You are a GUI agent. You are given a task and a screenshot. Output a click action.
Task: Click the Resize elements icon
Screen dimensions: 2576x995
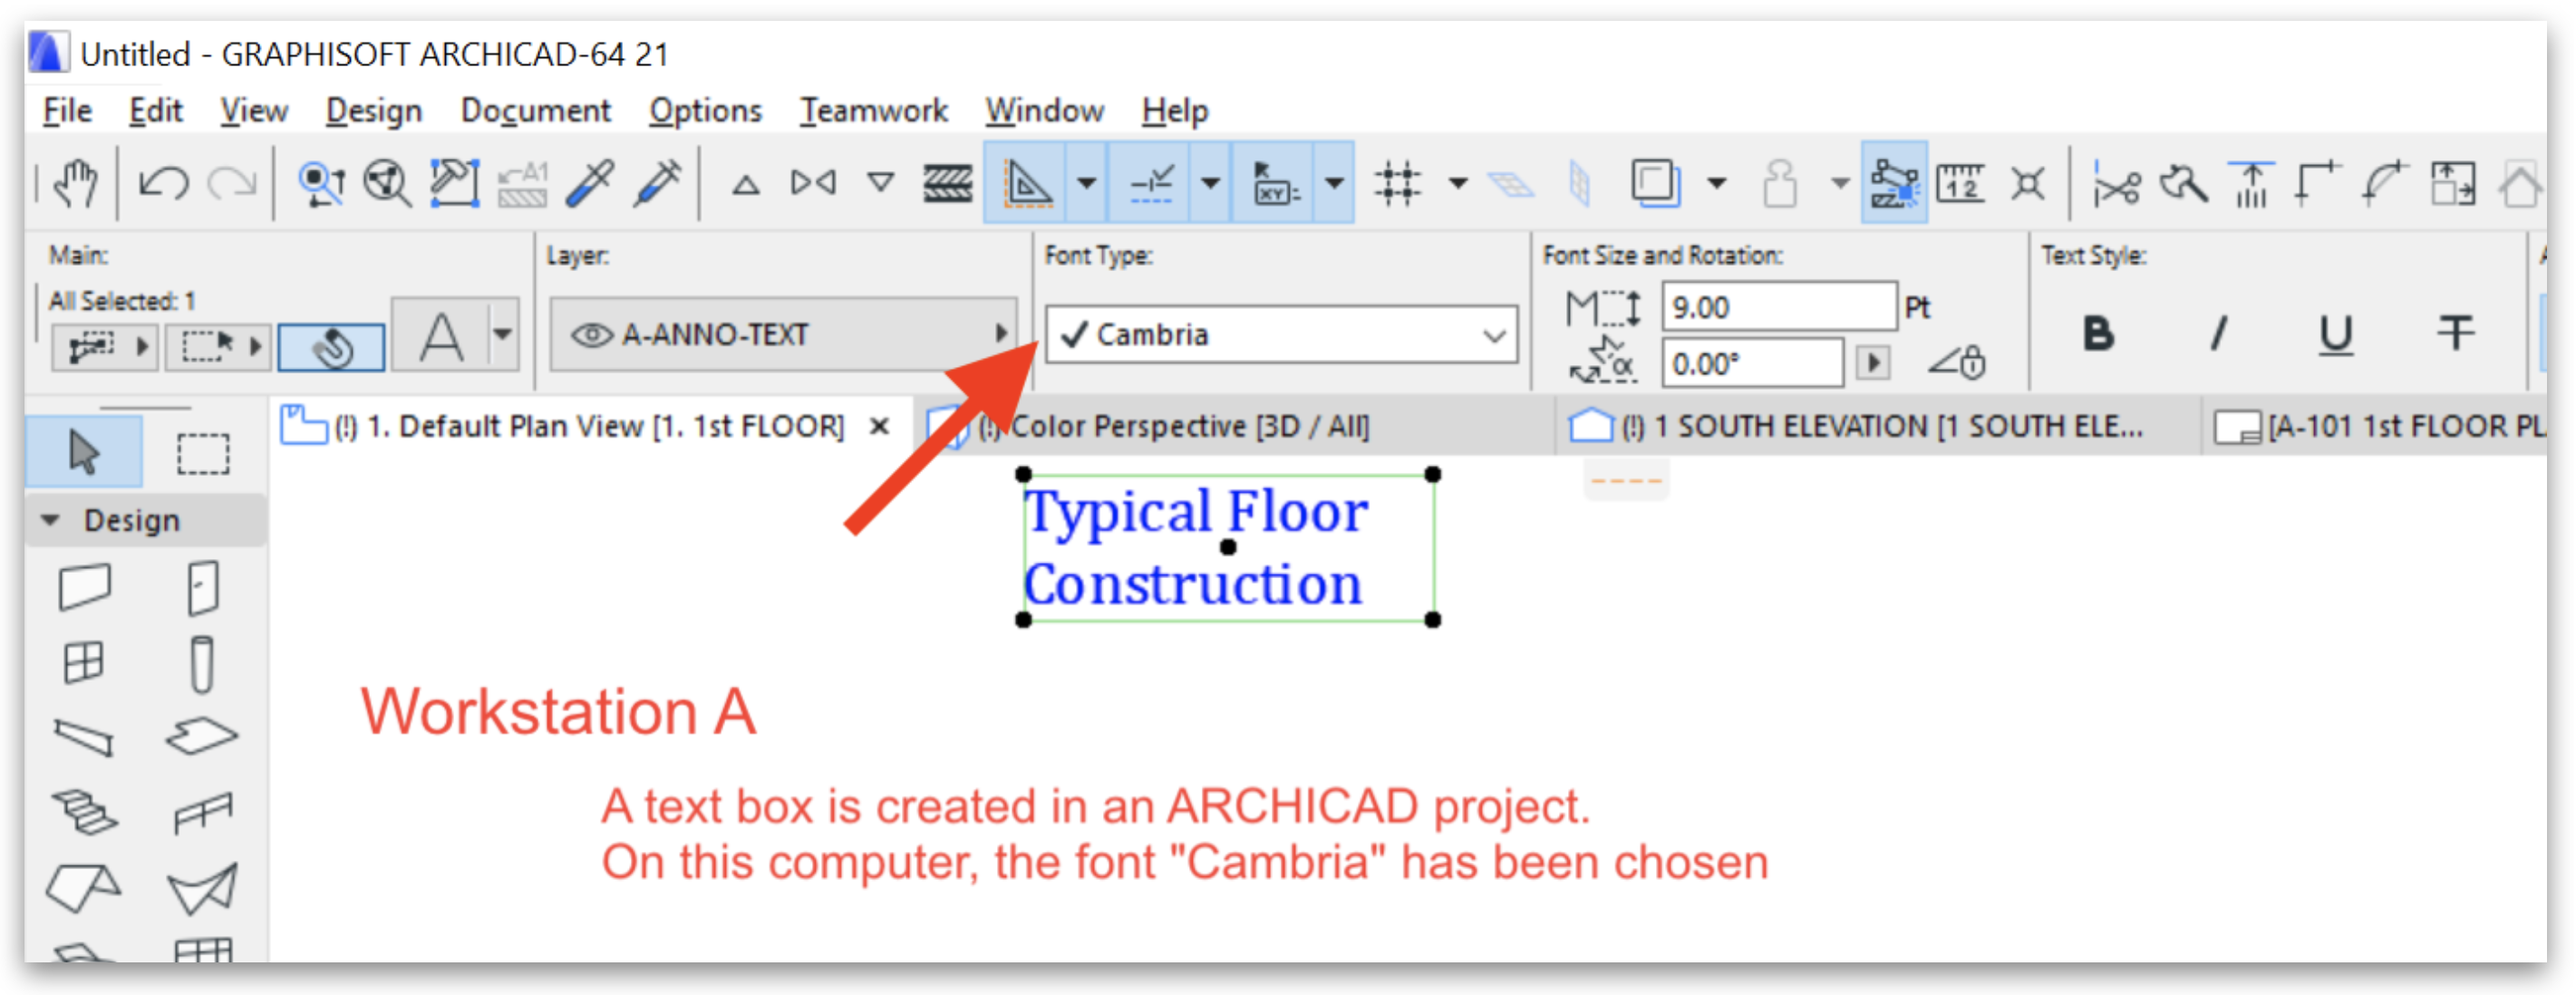[2453, 183]
